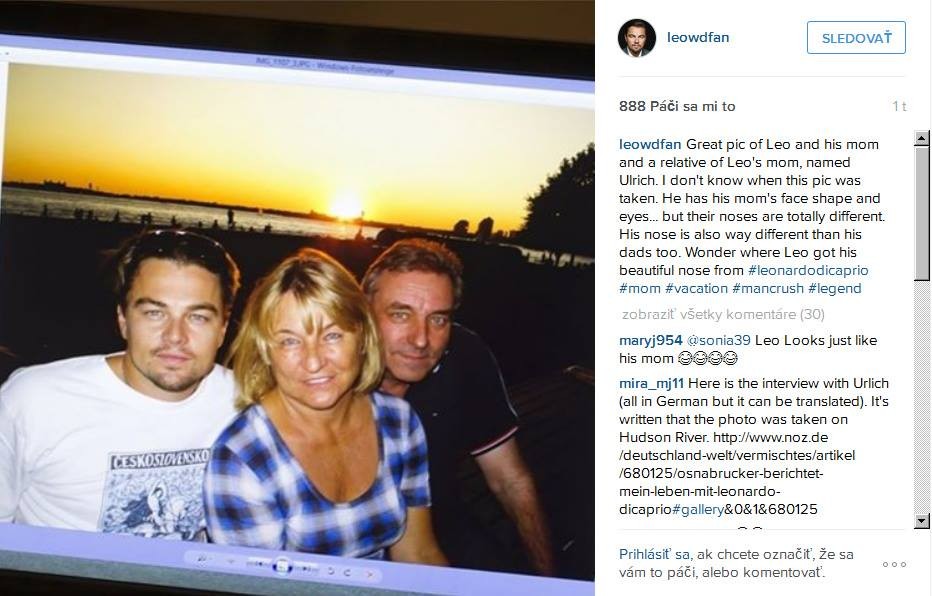The image size is (932, 596).
Task: Visit commenter mira_mj11's profile
Action: (651, 383)
